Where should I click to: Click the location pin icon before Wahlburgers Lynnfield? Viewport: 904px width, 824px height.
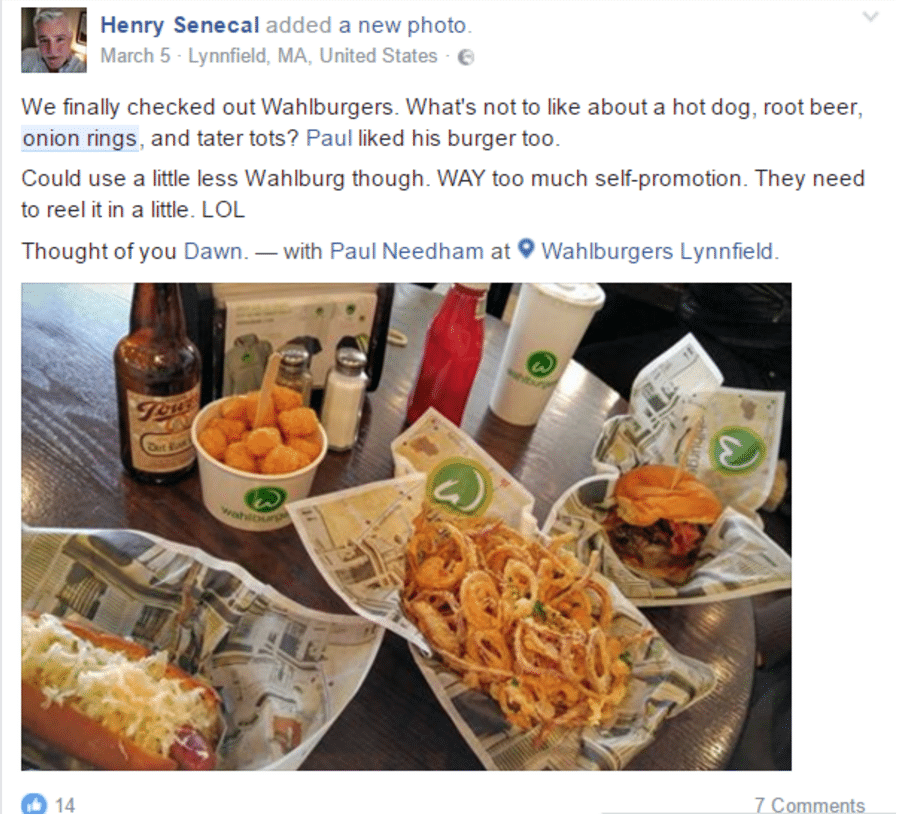(x=526, y=249)
